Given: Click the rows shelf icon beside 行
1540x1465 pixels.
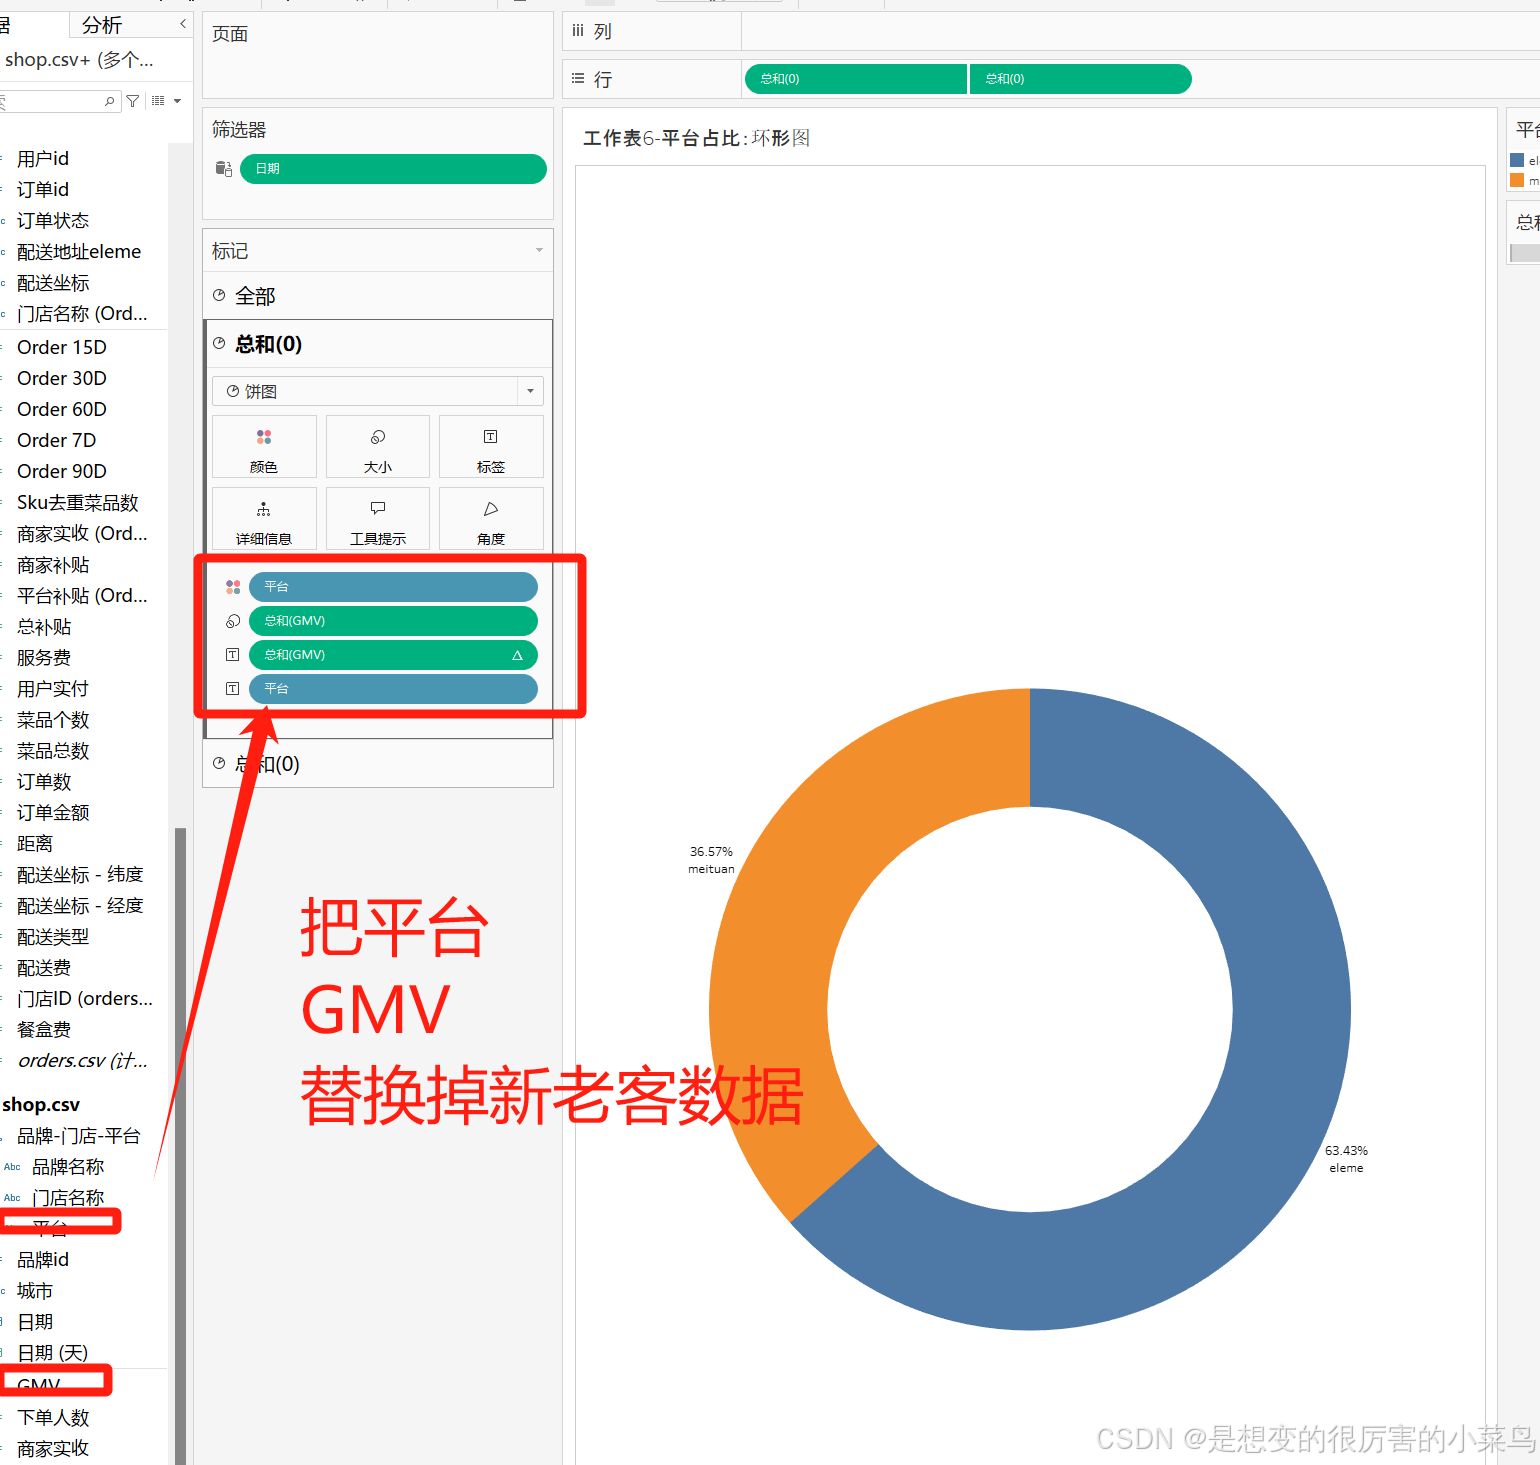Looking at the screenshot, I should click(x=578, y=79).
